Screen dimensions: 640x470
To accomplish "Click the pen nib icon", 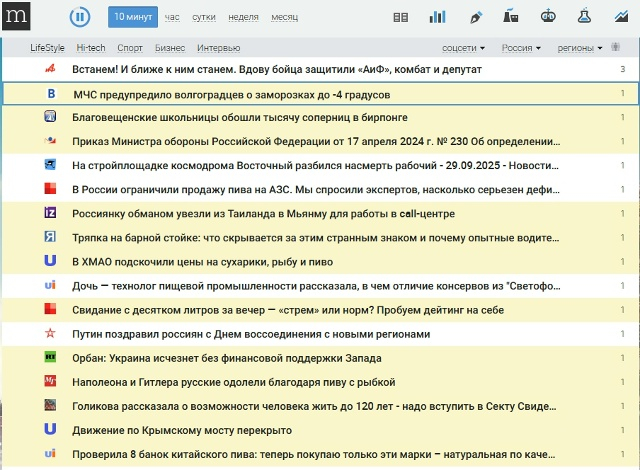I will pyautogui.click(x=476, y=17).
